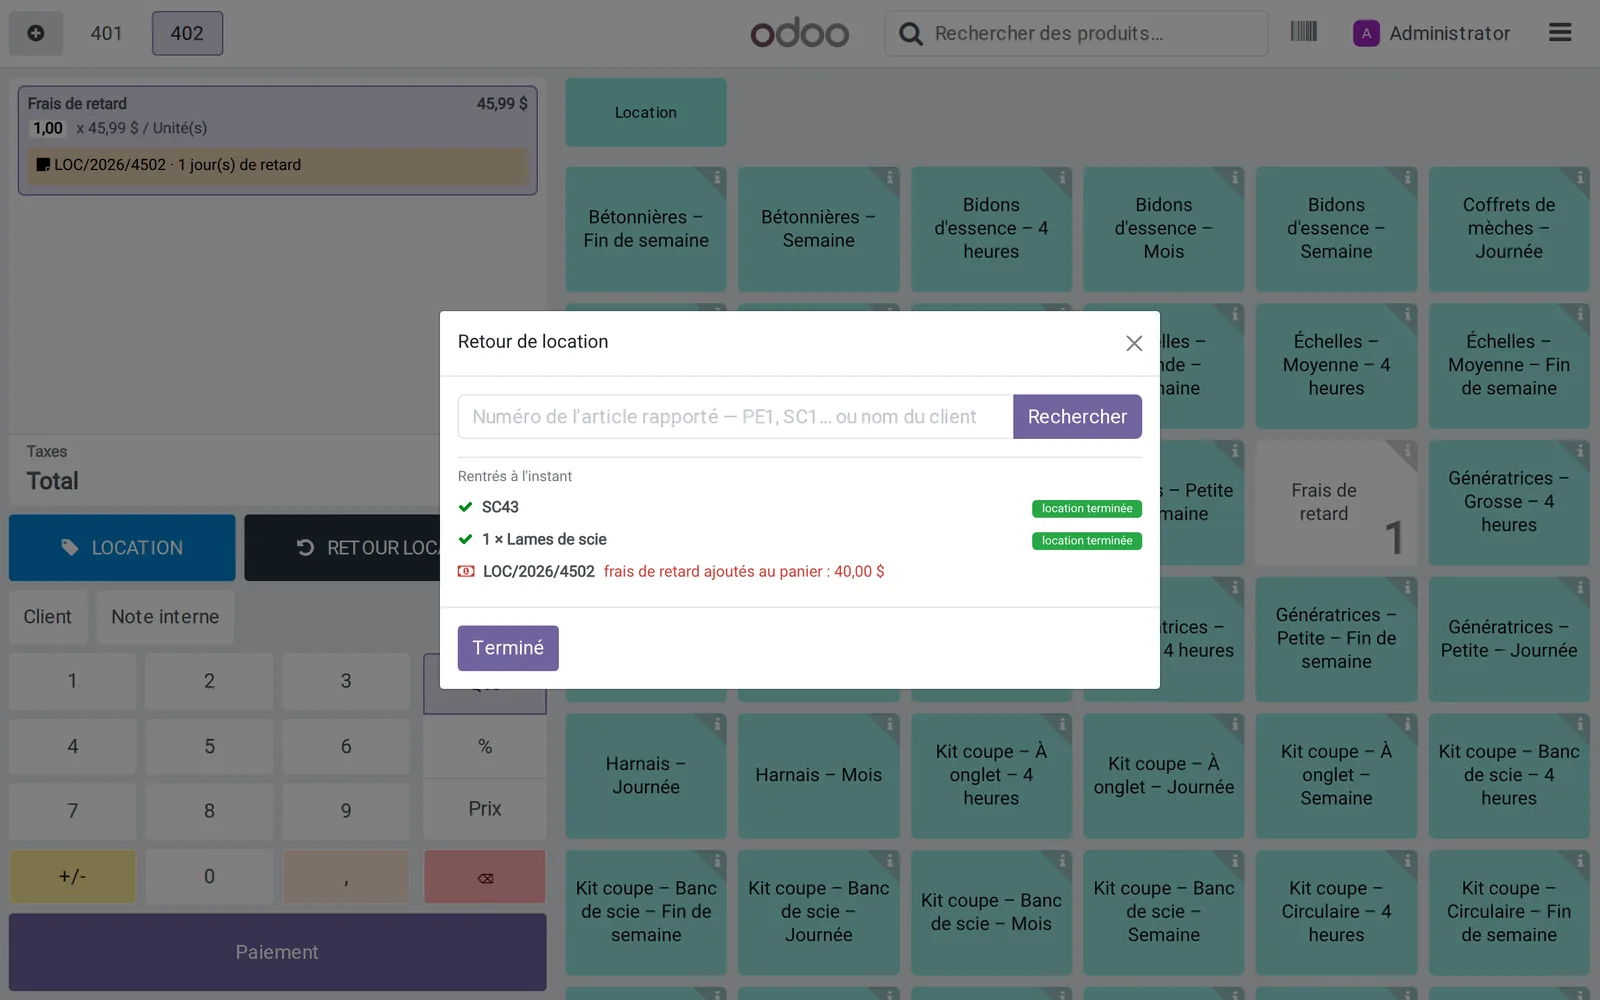Screen dimensions: 1600x1000
Task: Close the Retour de location dialog
Action: (x=1134, y=343)
